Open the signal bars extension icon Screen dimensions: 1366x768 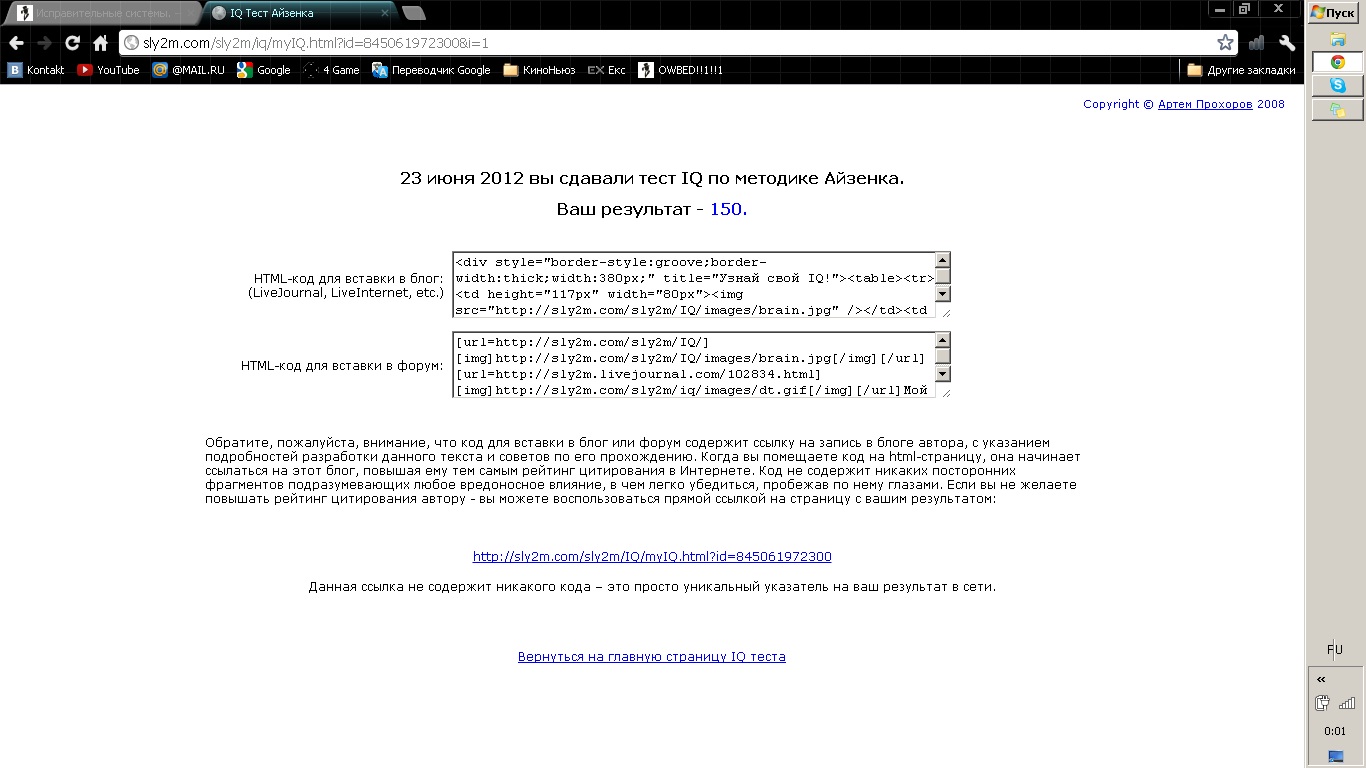pyautogui.click(x=1257, y=43)
